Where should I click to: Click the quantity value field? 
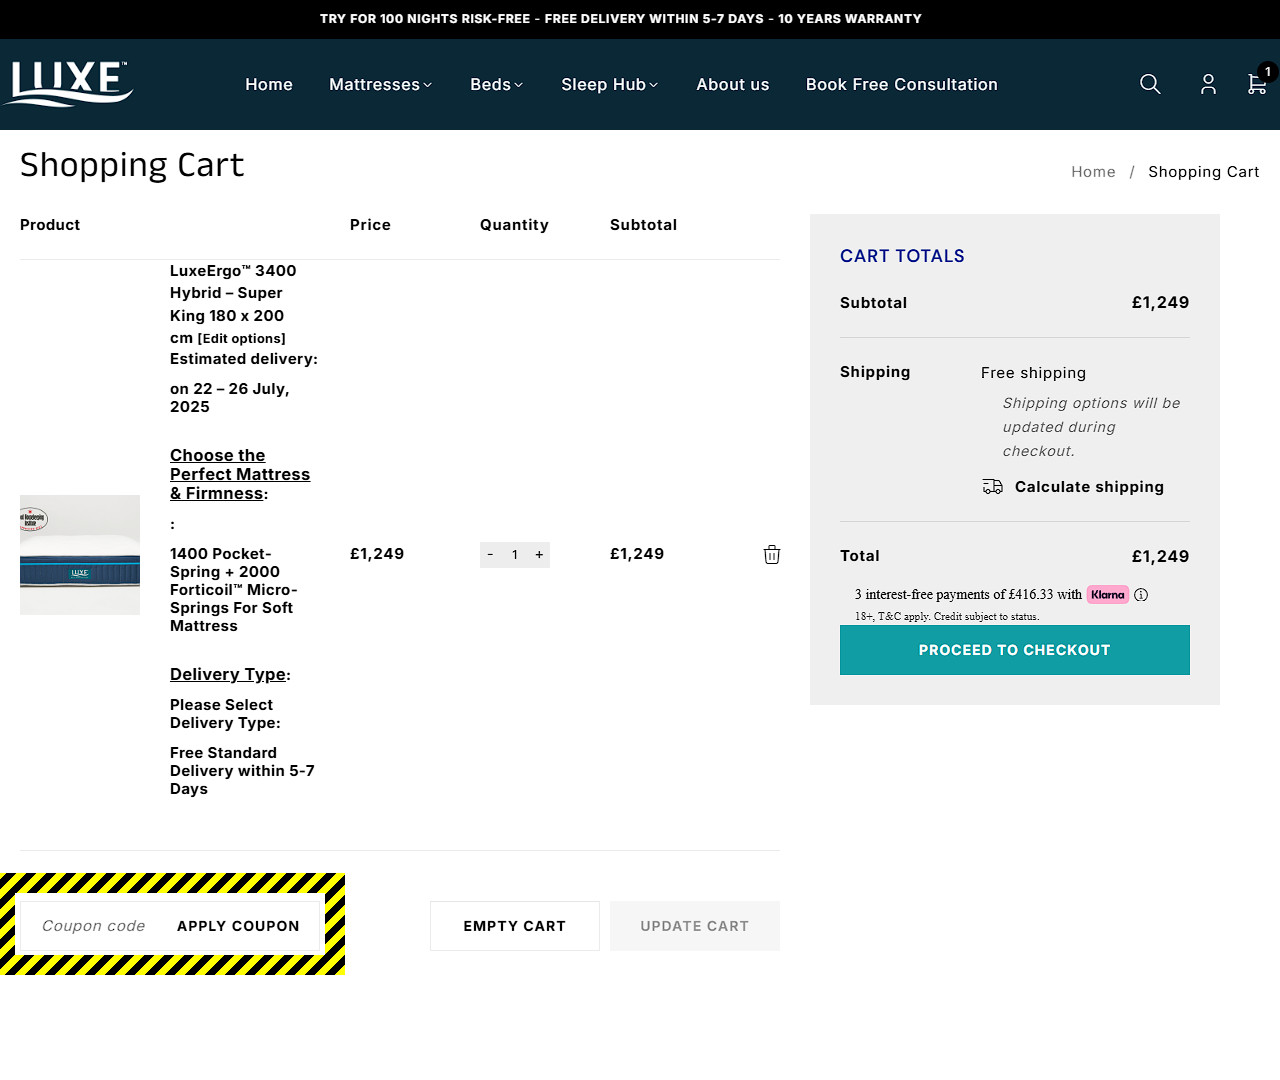tap(515, 555)
